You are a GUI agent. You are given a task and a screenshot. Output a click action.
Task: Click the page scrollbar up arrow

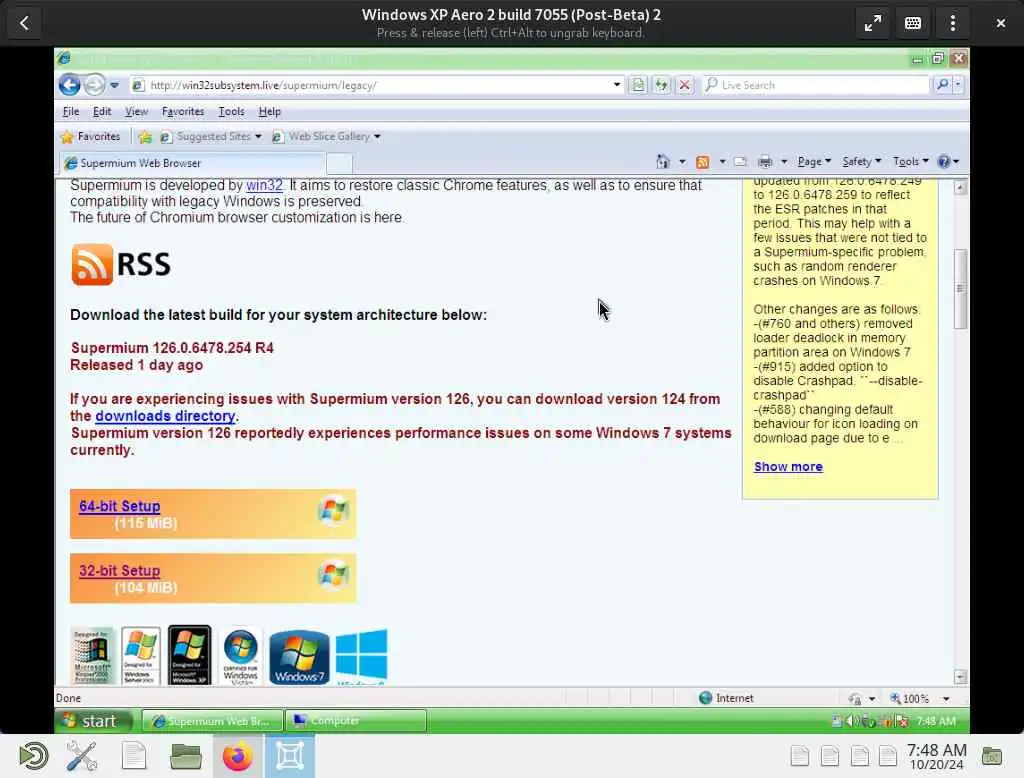click(x=960, y=187)
